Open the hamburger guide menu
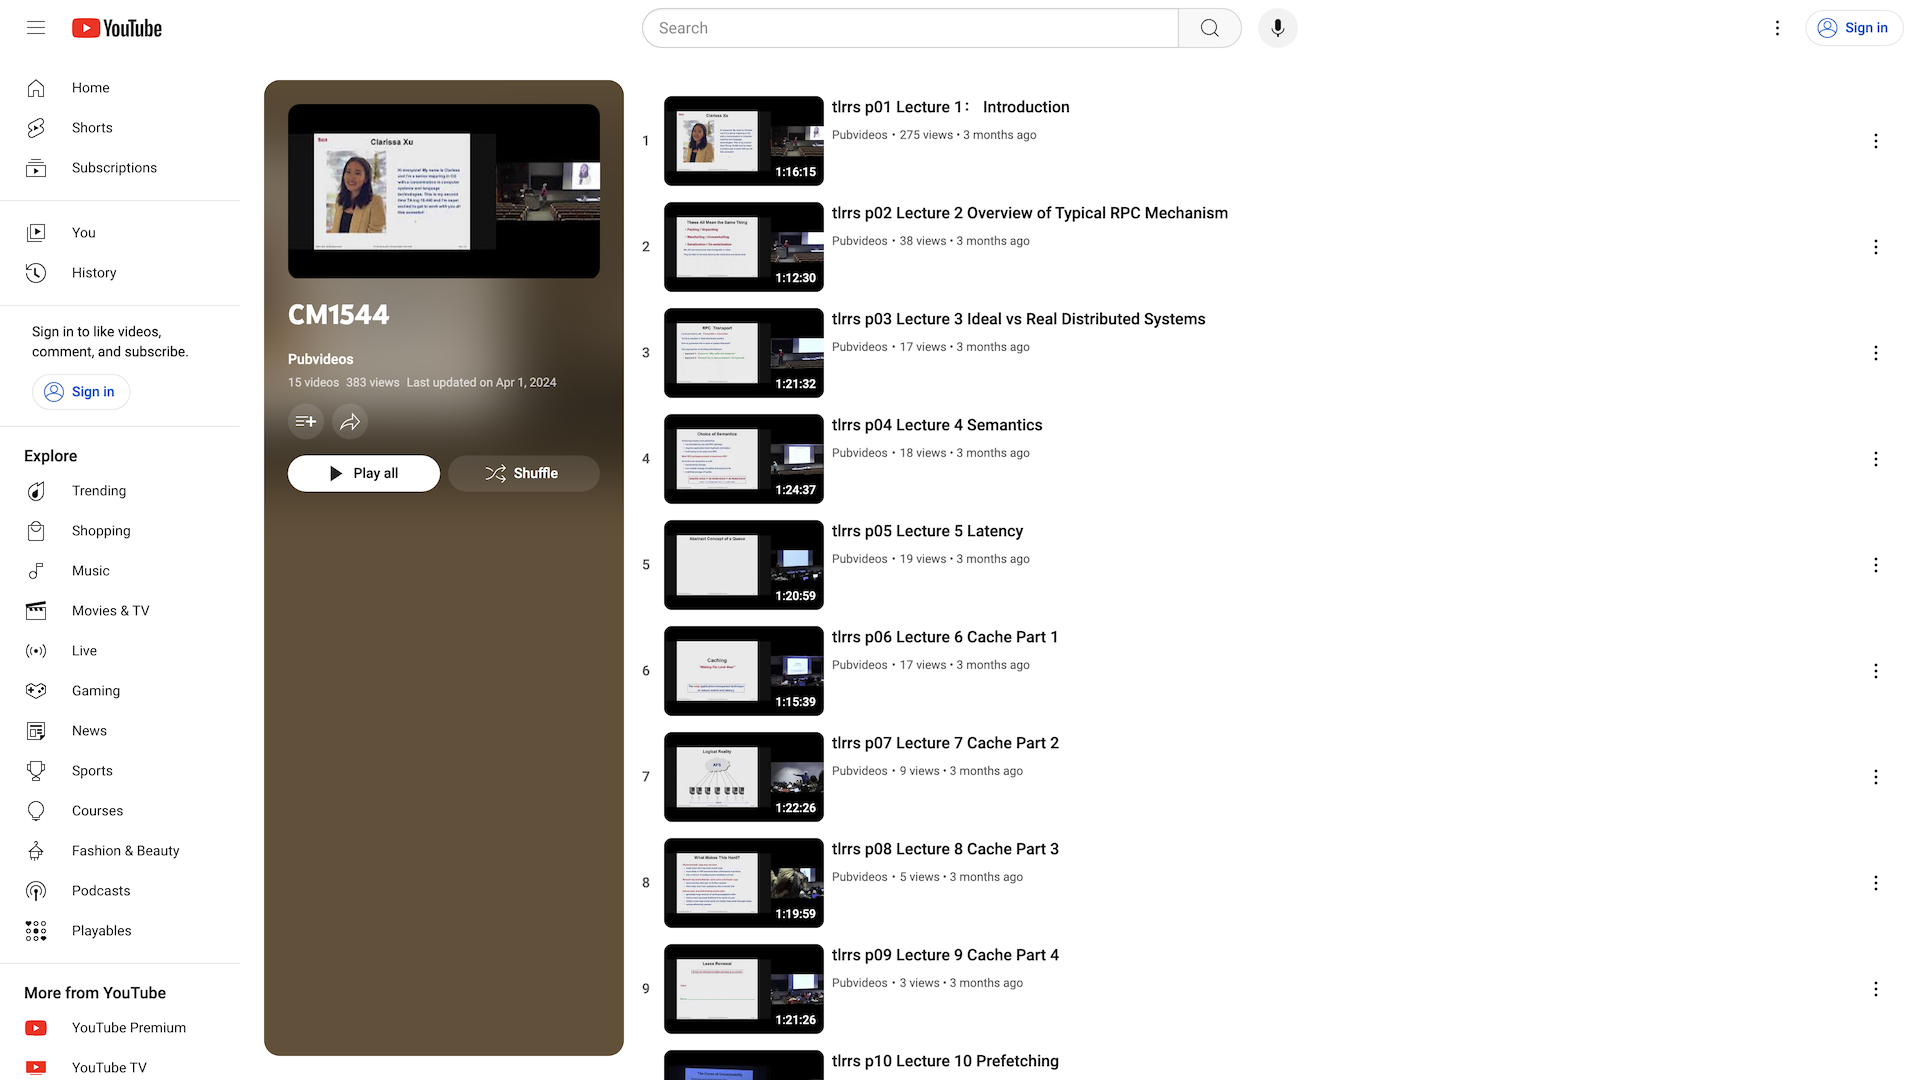The width and height of the screenshot is (1920, 1080). (36, 28)
